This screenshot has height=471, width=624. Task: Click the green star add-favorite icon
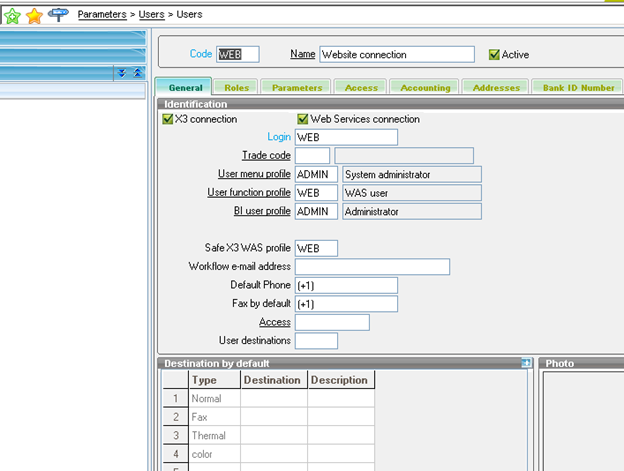click(13, 16)
